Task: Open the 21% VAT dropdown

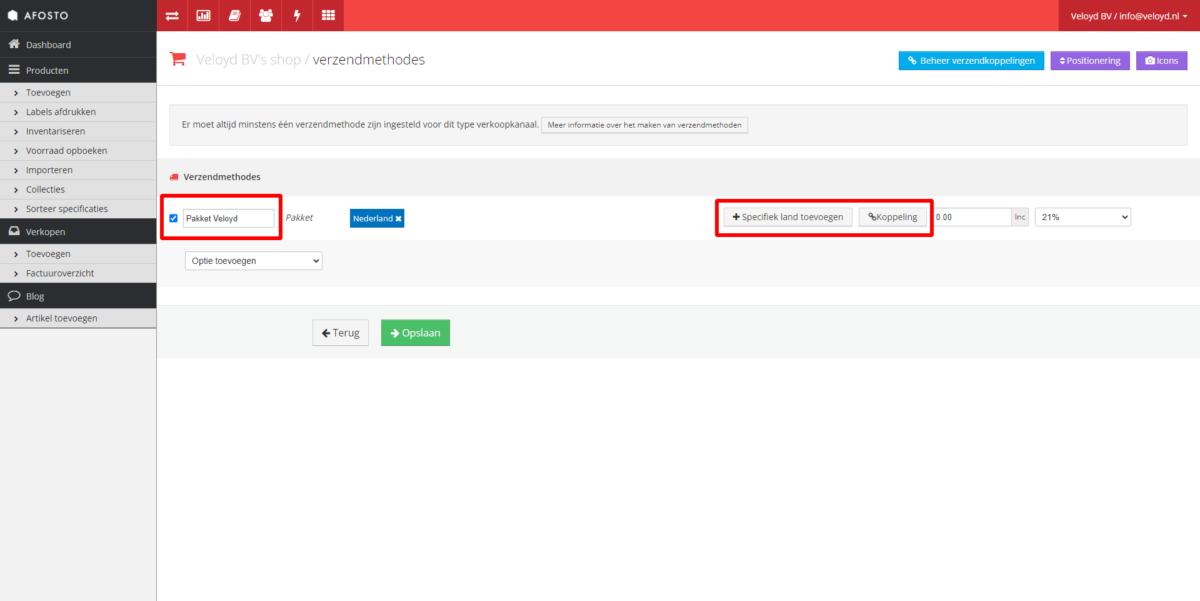Action: point(1083,217)
